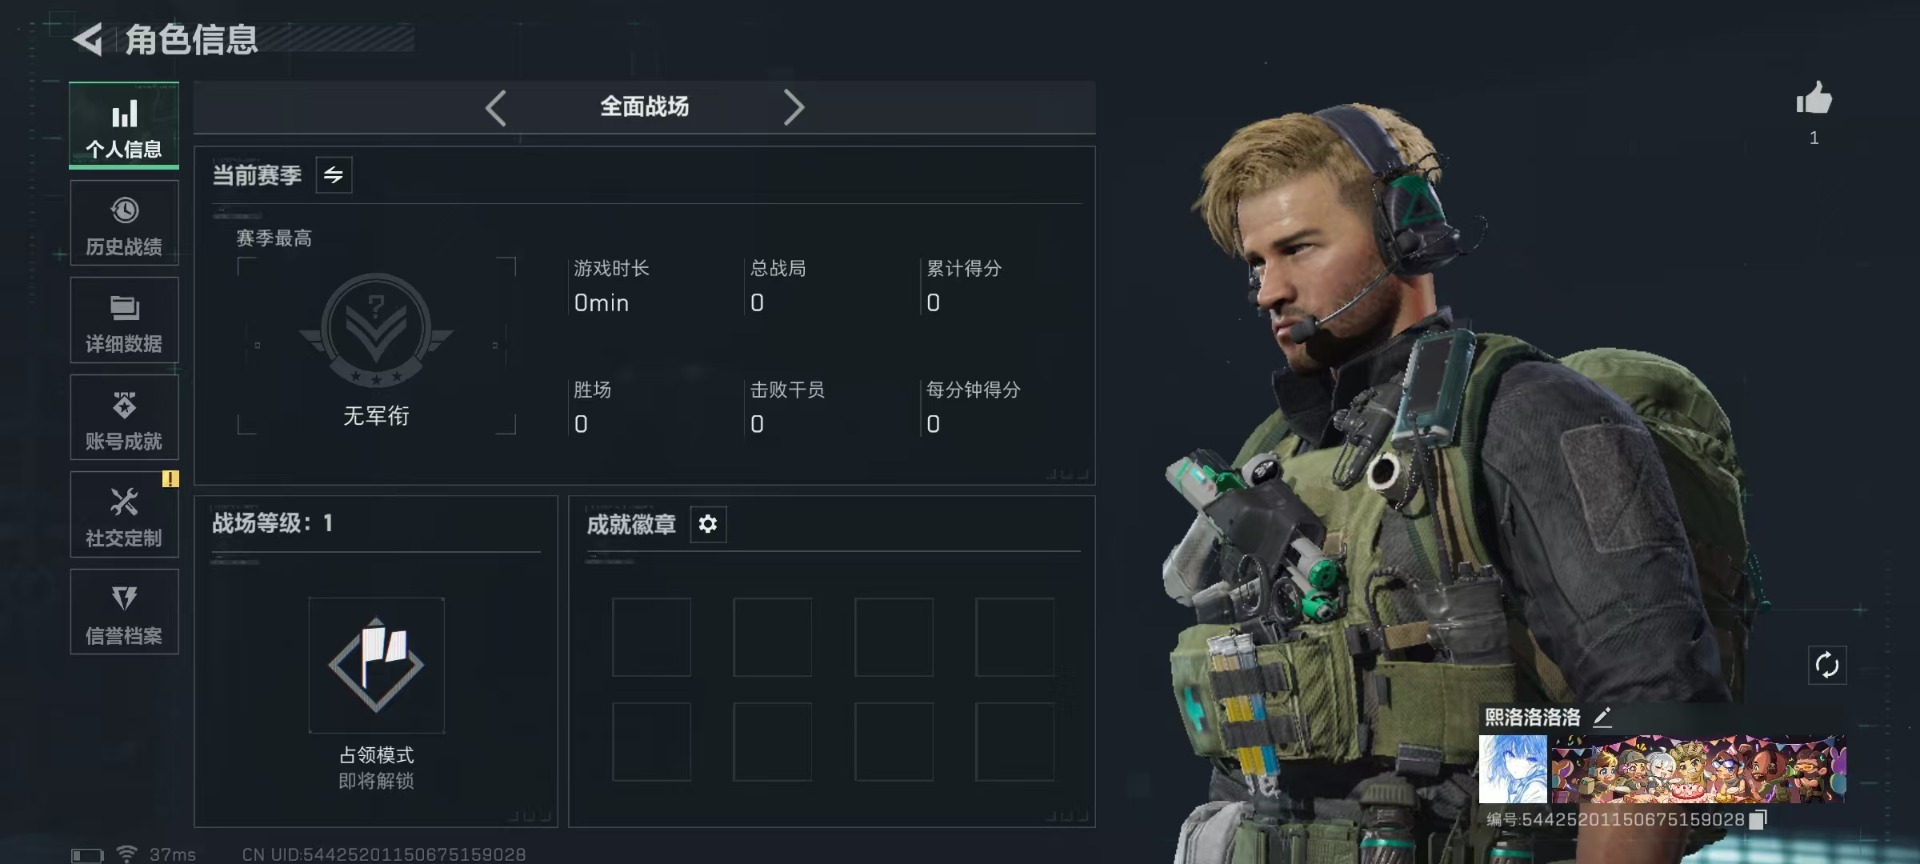
Task: Open 账号成就 achievements section
Action: [x=124, y=418]
